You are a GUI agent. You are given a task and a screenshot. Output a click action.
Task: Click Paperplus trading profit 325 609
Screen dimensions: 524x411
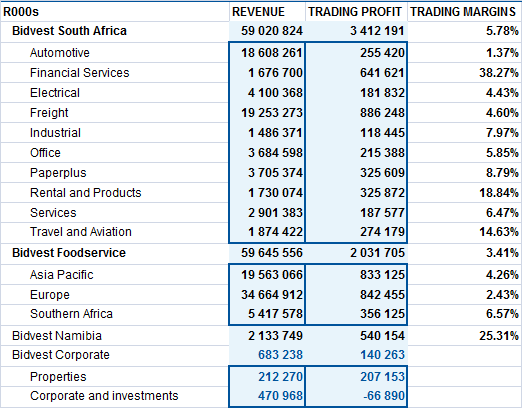click(382, 173)
